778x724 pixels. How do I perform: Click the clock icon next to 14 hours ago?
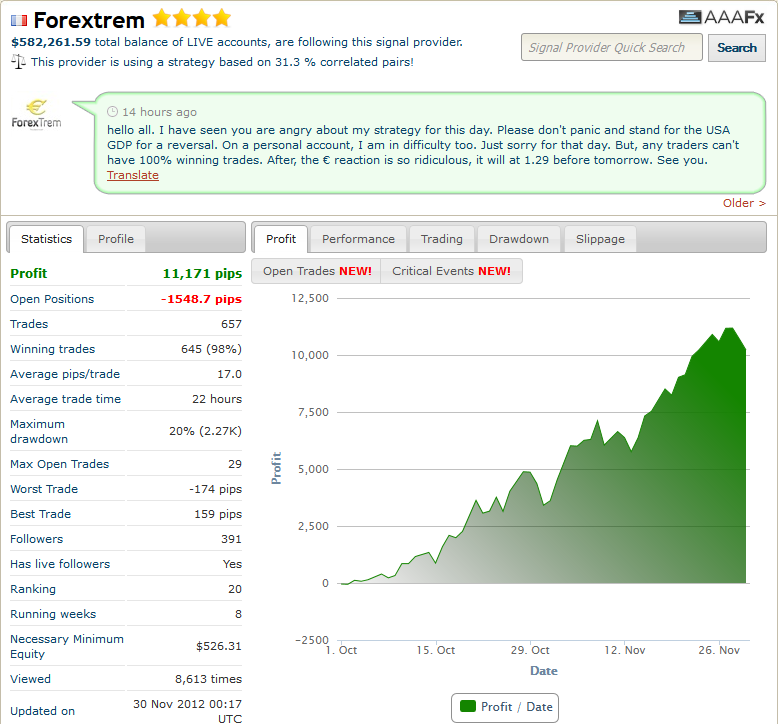[113, 112]
